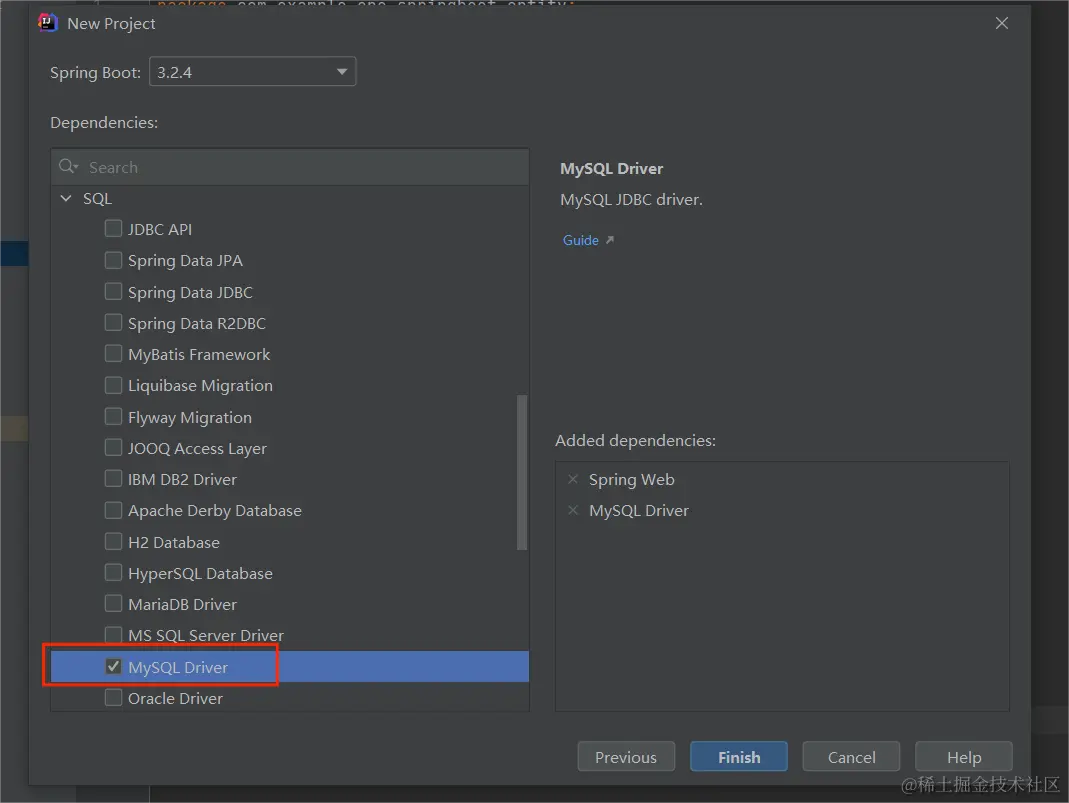Toggle the Flyway Migration checkbox

[x=113, y=416]
